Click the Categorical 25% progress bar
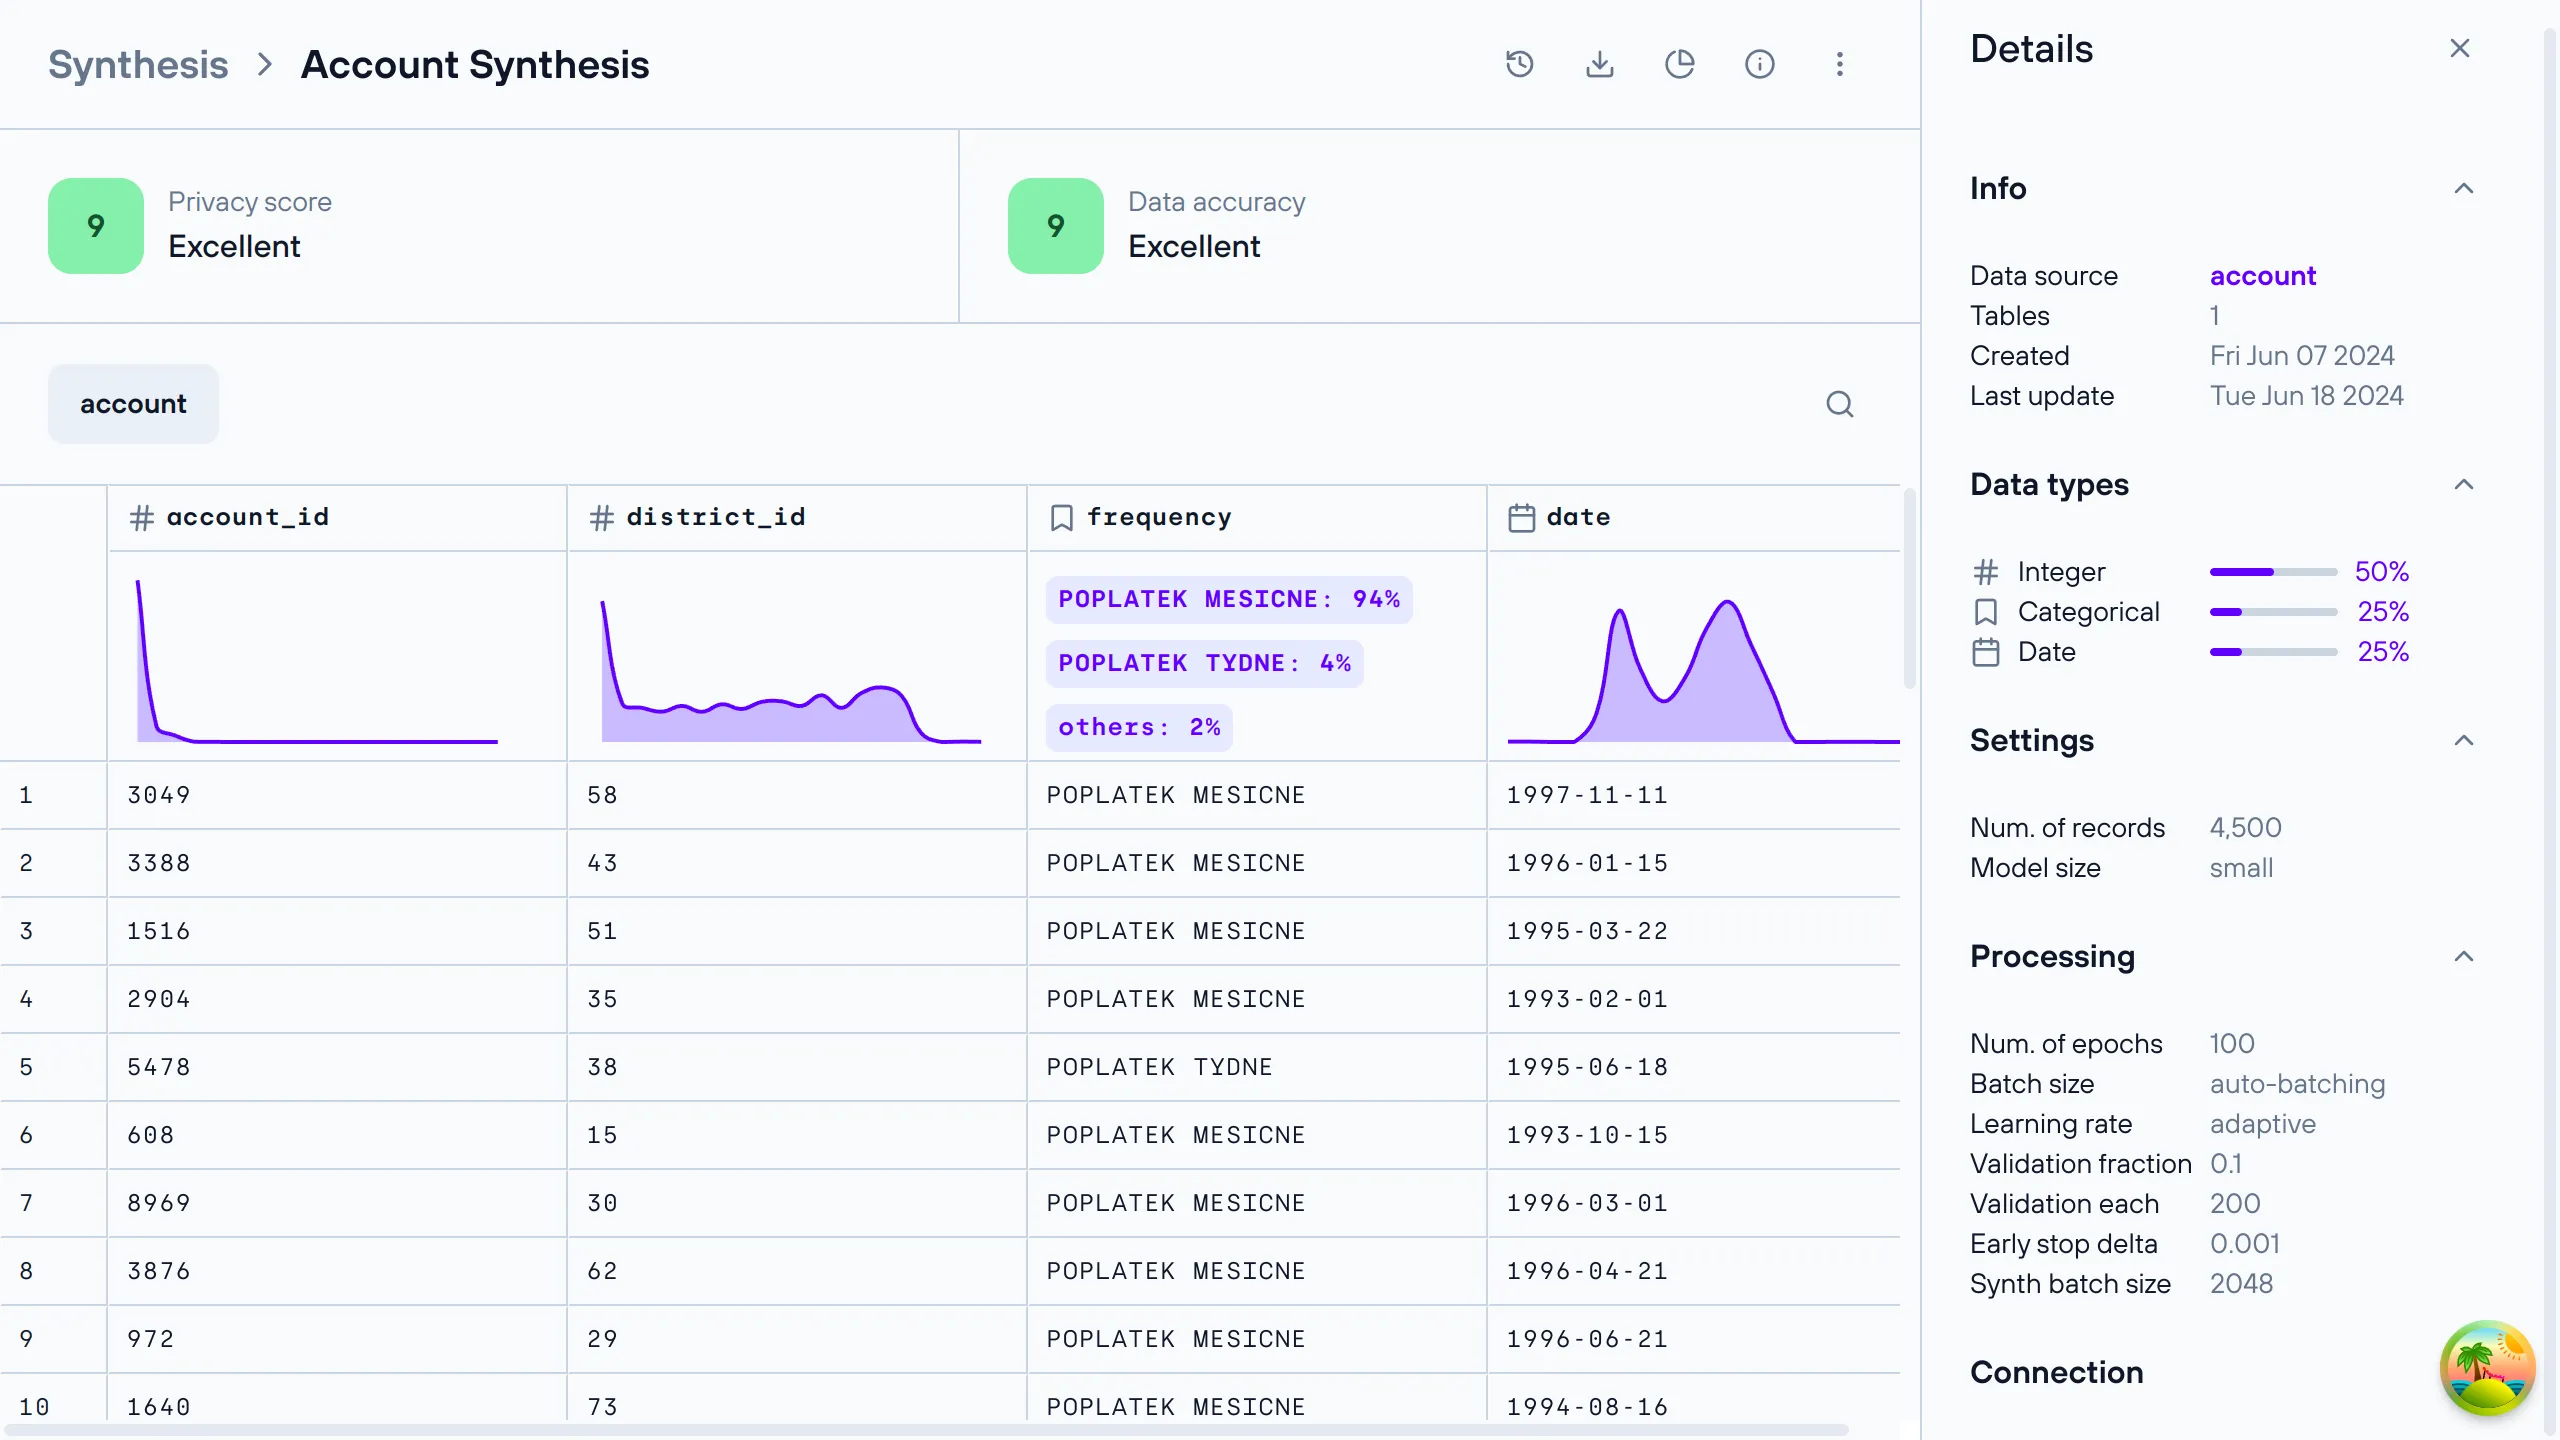2560x1440 pixels. click(2273, 612)
